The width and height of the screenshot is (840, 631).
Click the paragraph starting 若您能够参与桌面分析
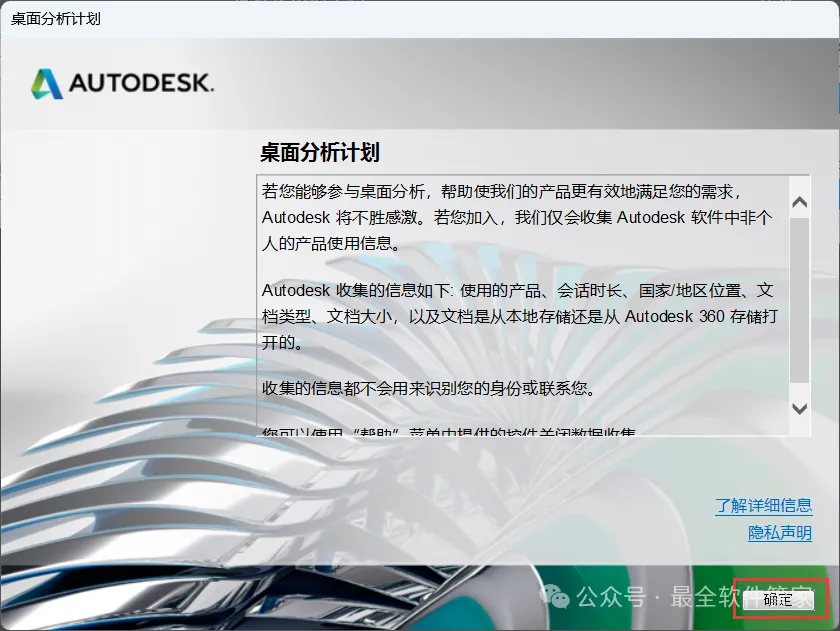coord(518,217)
